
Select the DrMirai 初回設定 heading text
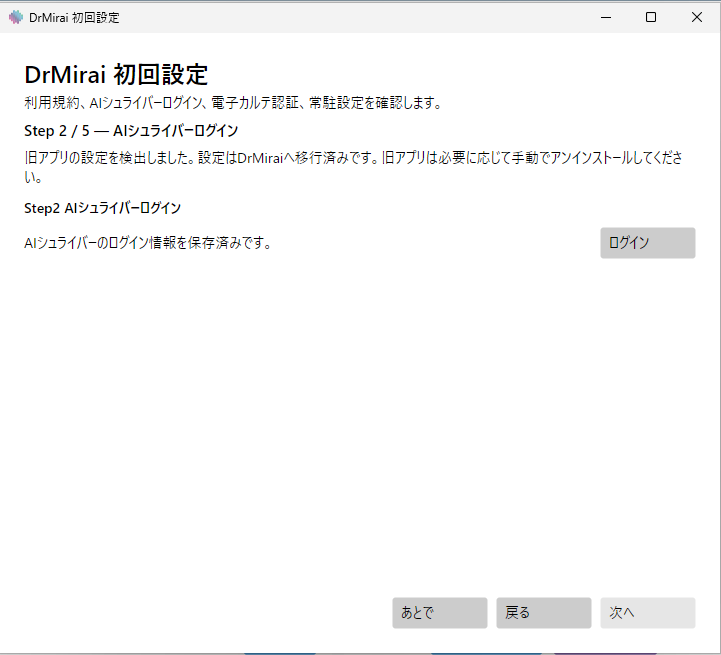[116, 75]
